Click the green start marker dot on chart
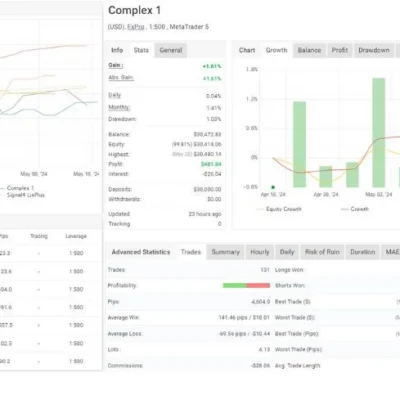 (273, 187)
